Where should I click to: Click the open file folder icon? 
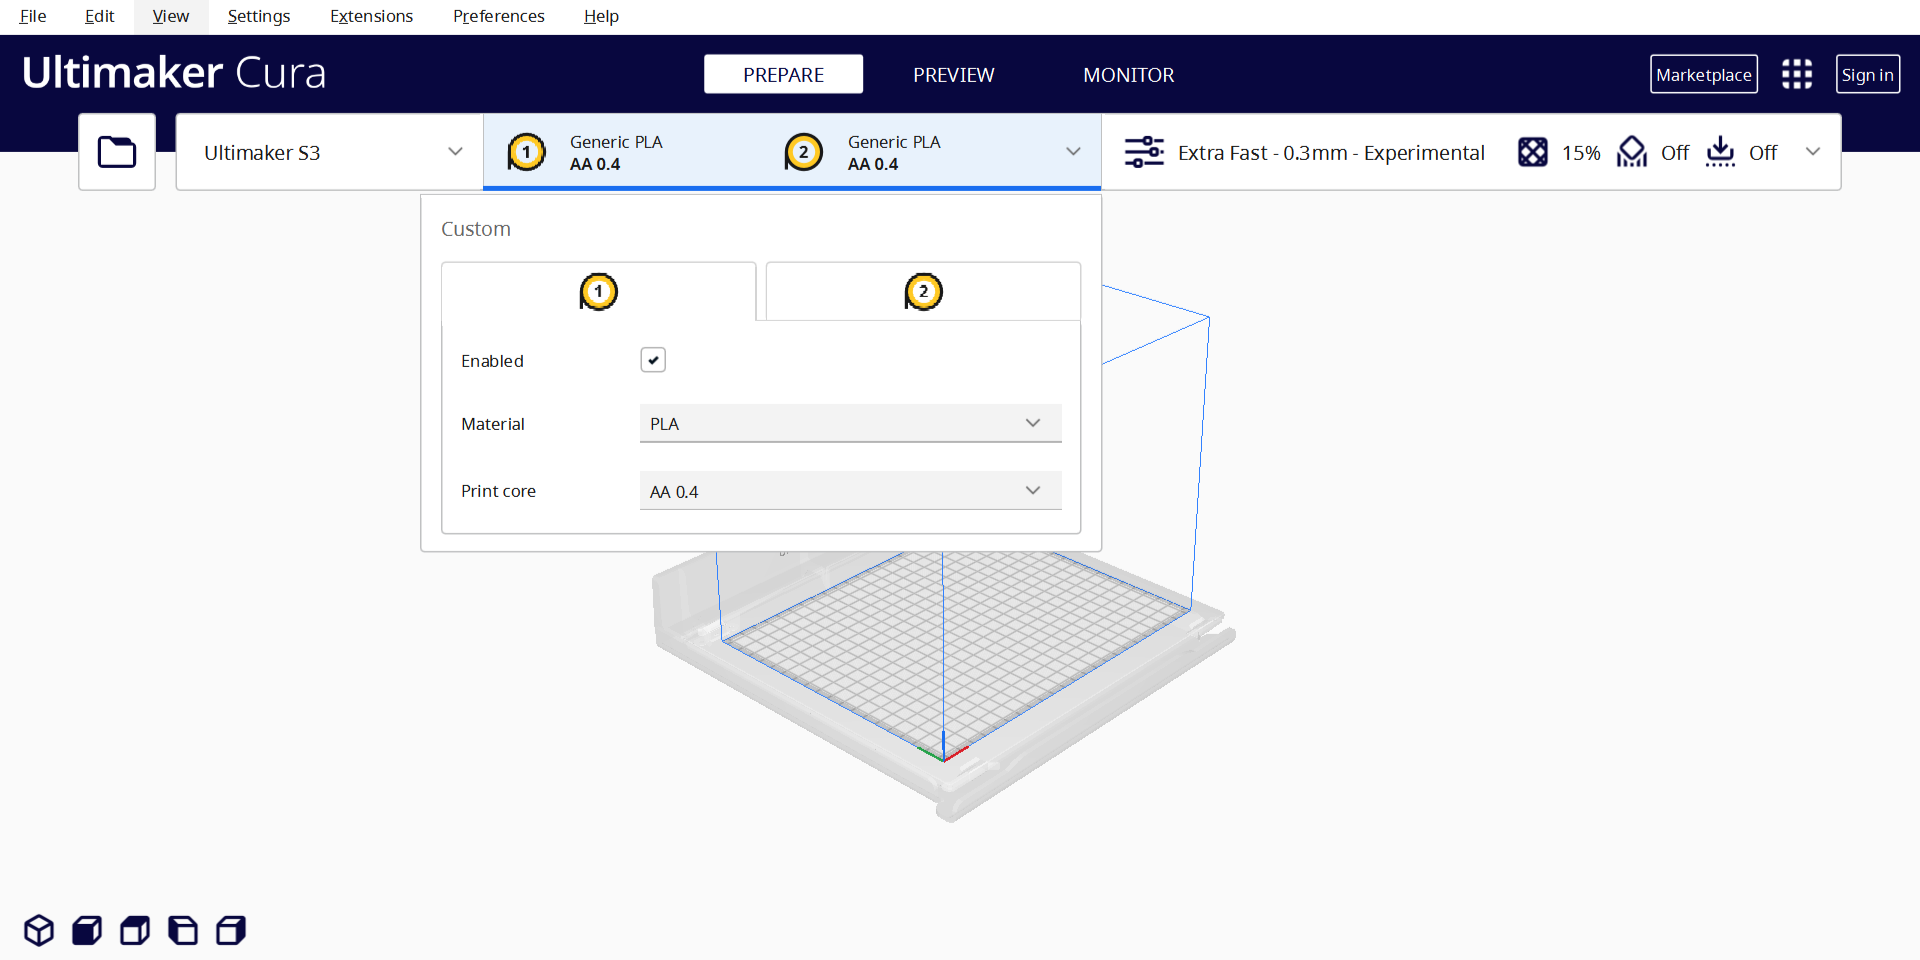point(117,152)
